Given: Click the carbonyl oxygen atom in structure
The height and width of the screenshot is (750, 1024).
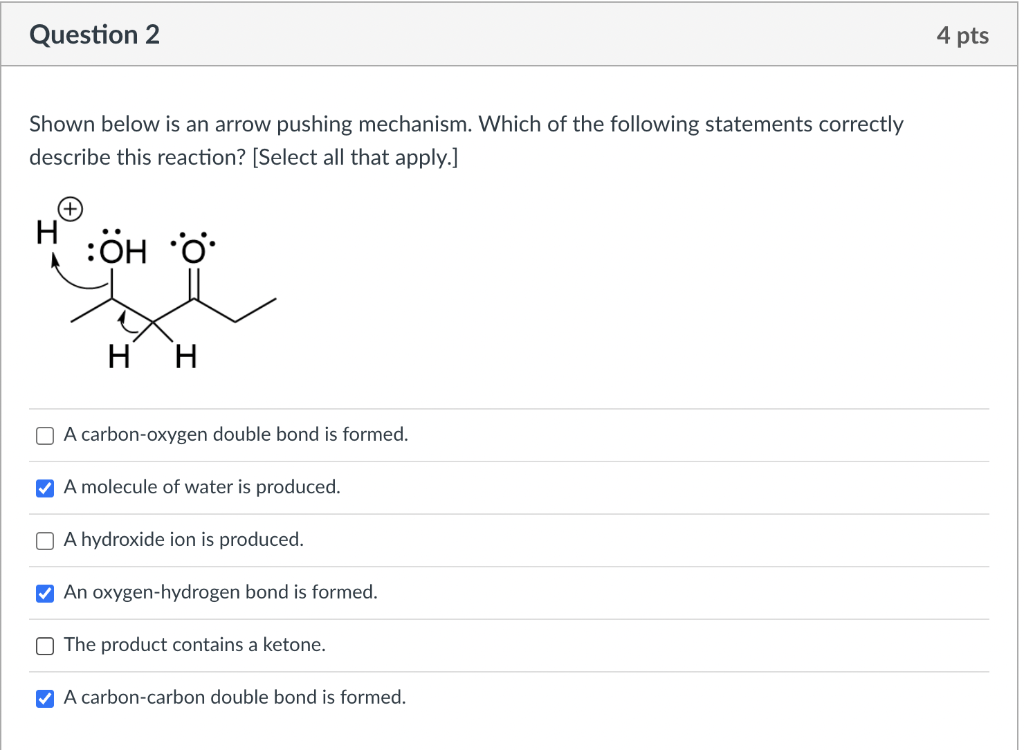Looking at the screenshot, I should (x=193, y=248).
